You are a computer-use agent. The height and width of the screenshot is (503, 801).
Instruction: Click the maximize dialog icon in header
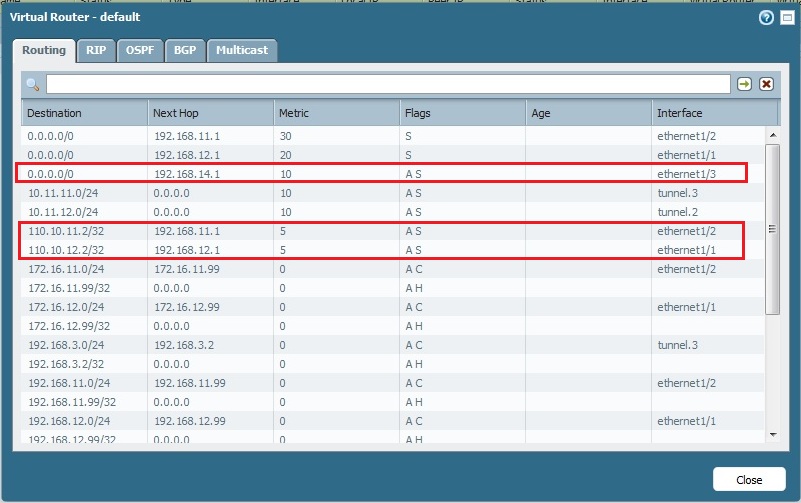click(x=786, y=18)
